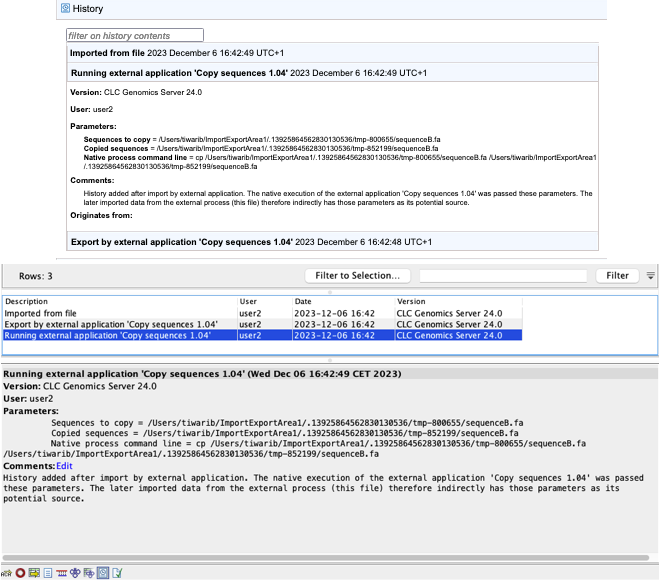Open the filter options dropdown beside Filter
Image resolution: width=660 pixels, height=580 pixels.
click(x=650, y=276)
